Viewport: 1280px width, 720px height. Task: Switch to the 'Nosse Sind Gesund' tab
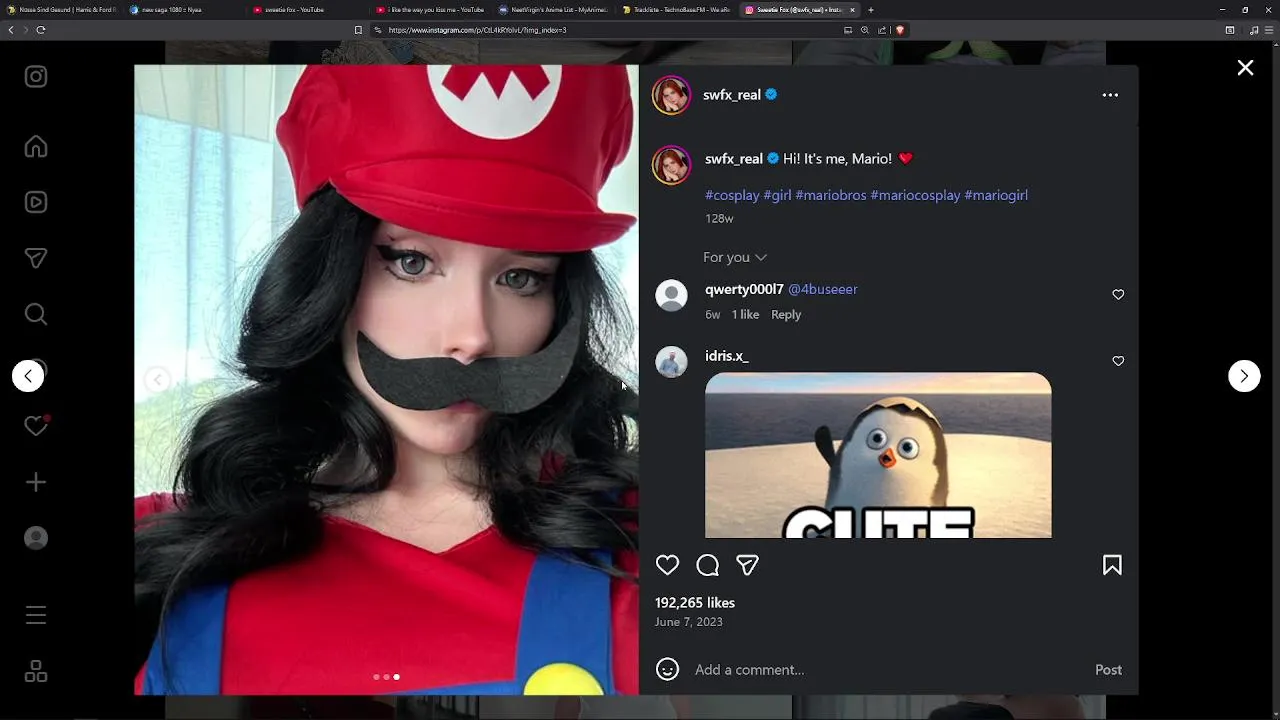tap(60, 10)
